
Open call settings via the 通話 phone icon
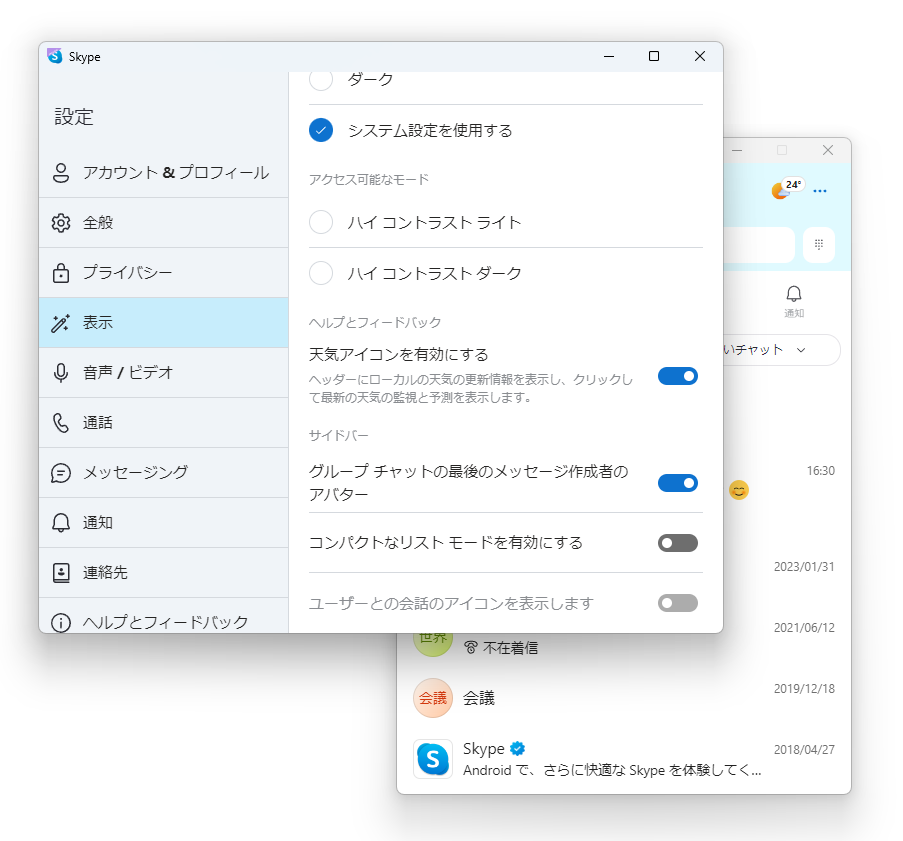[x=59, y=422]
